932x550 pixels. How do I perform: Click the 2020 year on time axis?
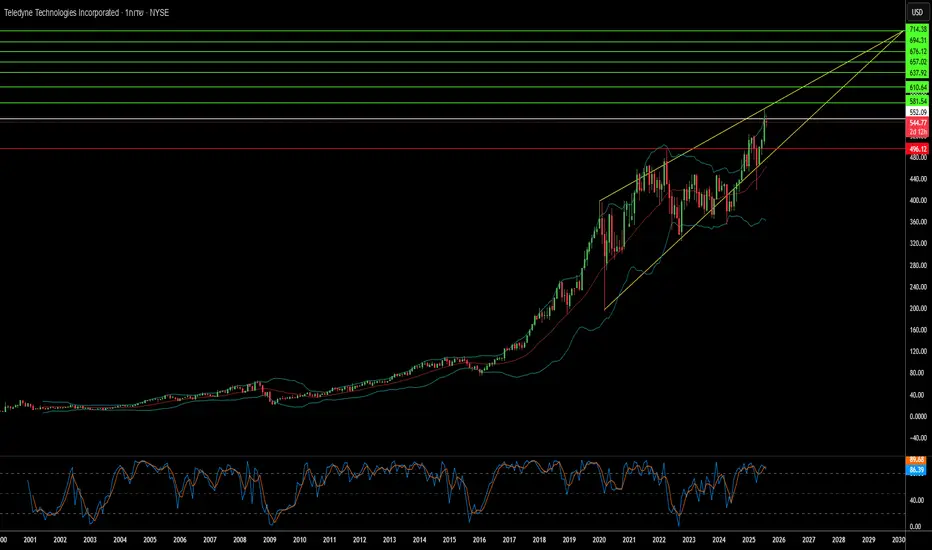pyautogui.click(x=599, y=540)
